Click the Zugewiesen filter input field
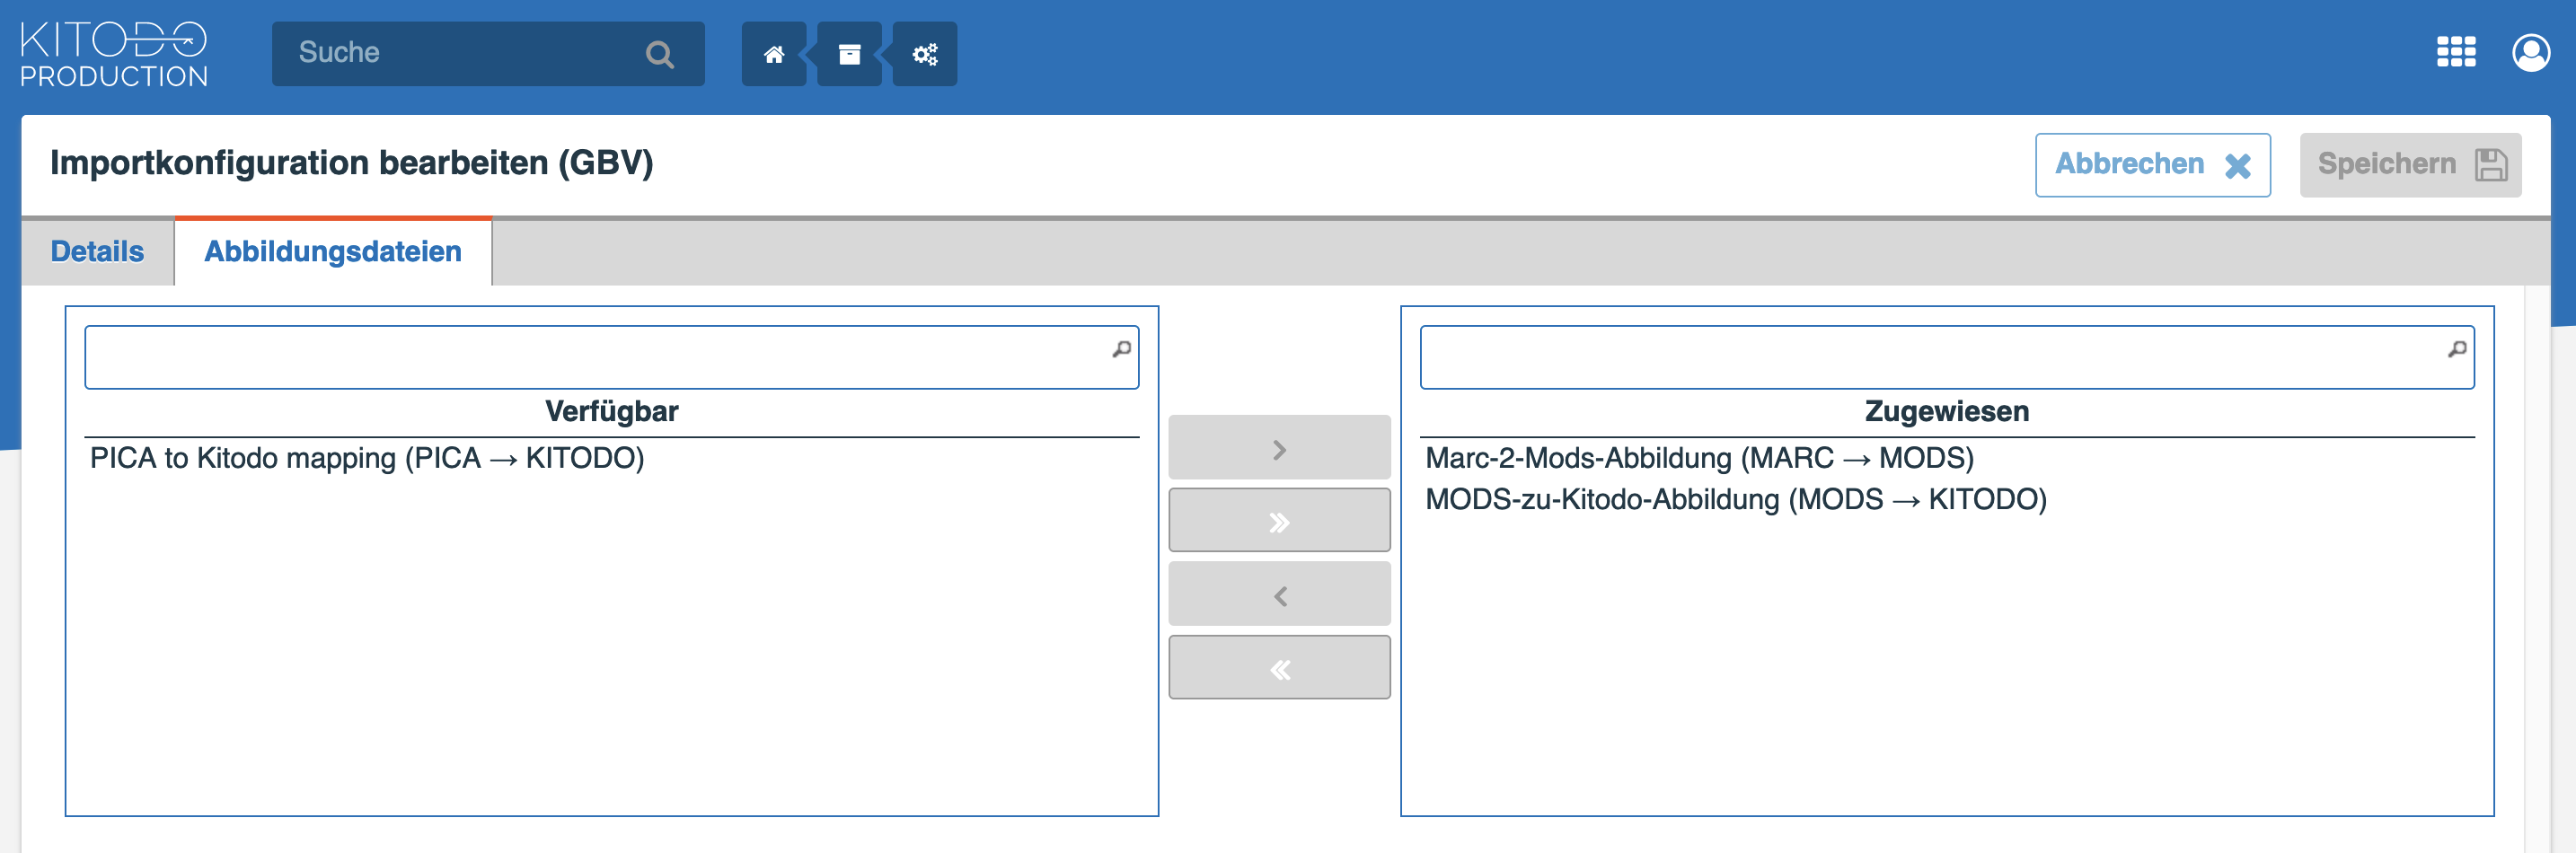 (x=1946, y=357)
